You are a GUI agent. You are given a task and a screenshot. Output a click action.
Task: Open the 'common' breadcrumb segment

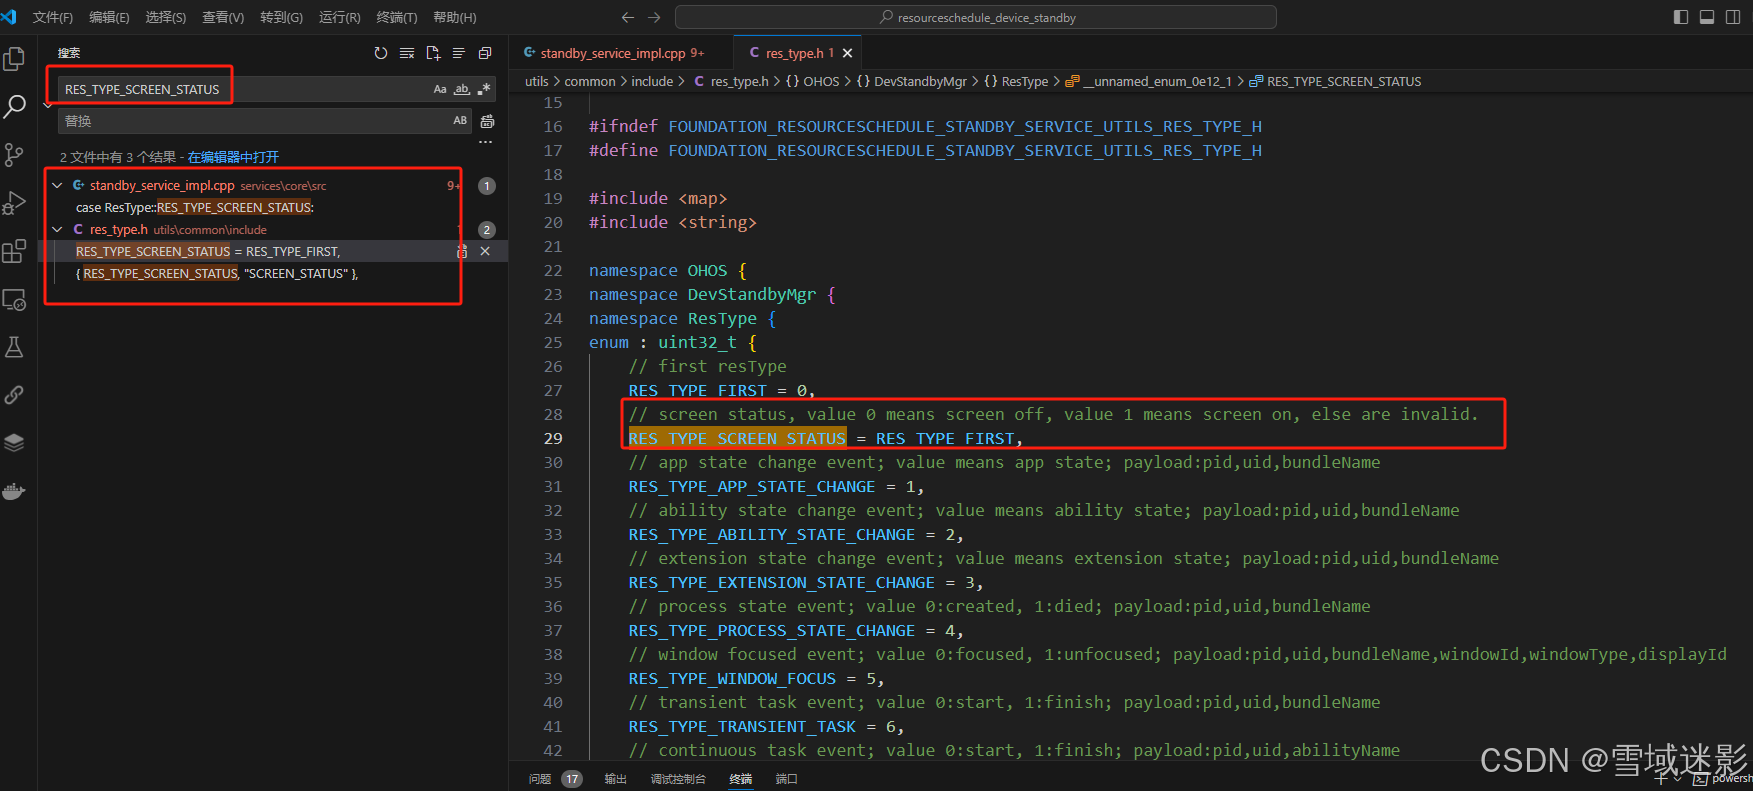pyautogui.click(x=590, y=81)
